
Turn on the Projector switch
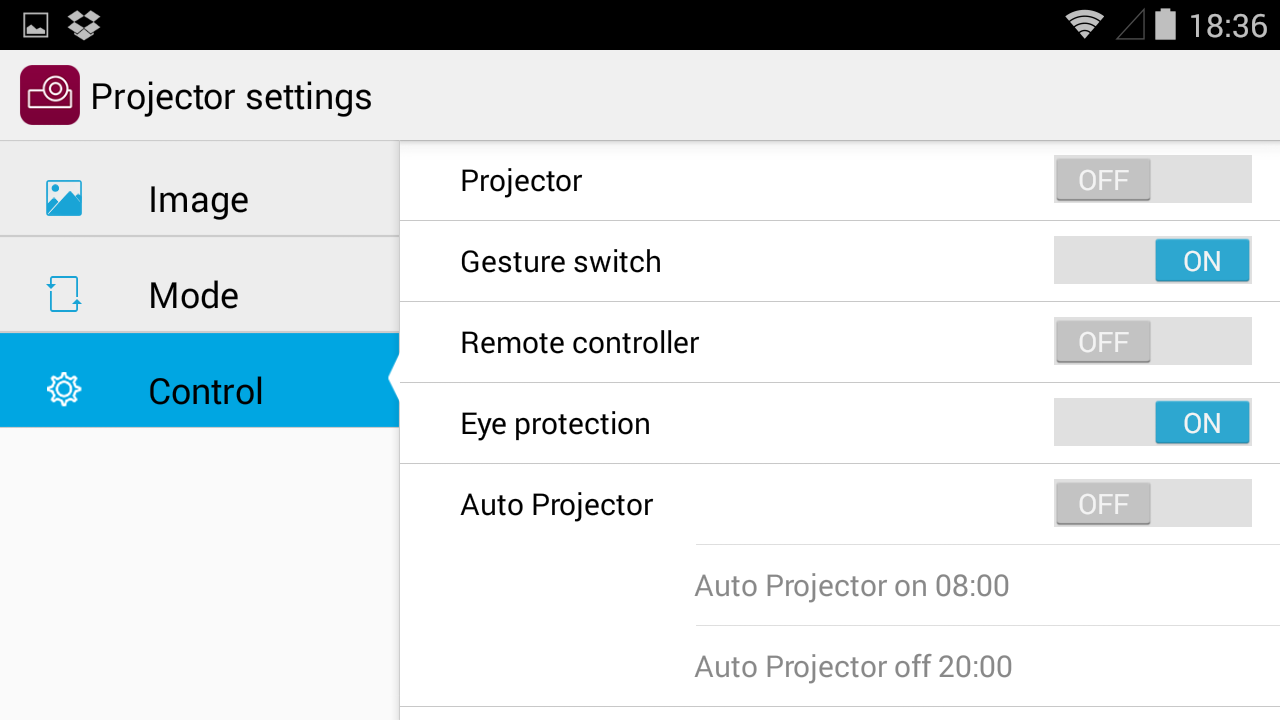1153,180
